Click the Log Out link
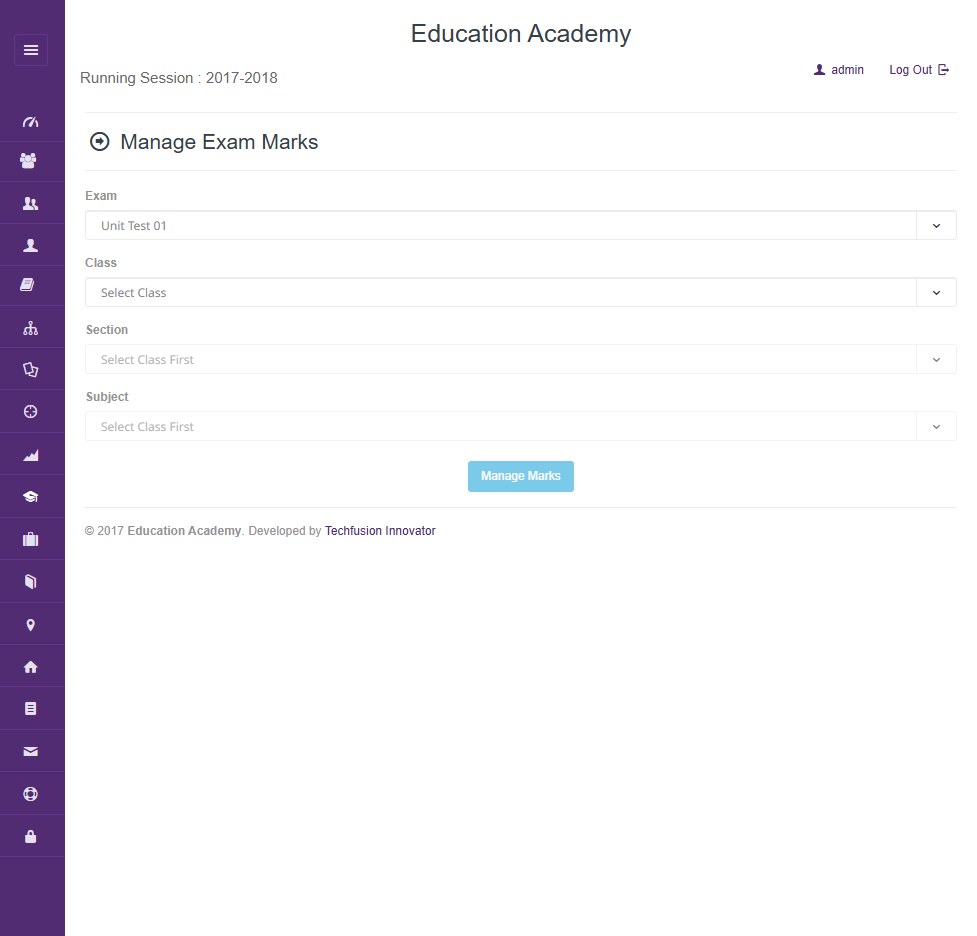The width and height of the screenshot is (977, 936). (x=919, y=70)
